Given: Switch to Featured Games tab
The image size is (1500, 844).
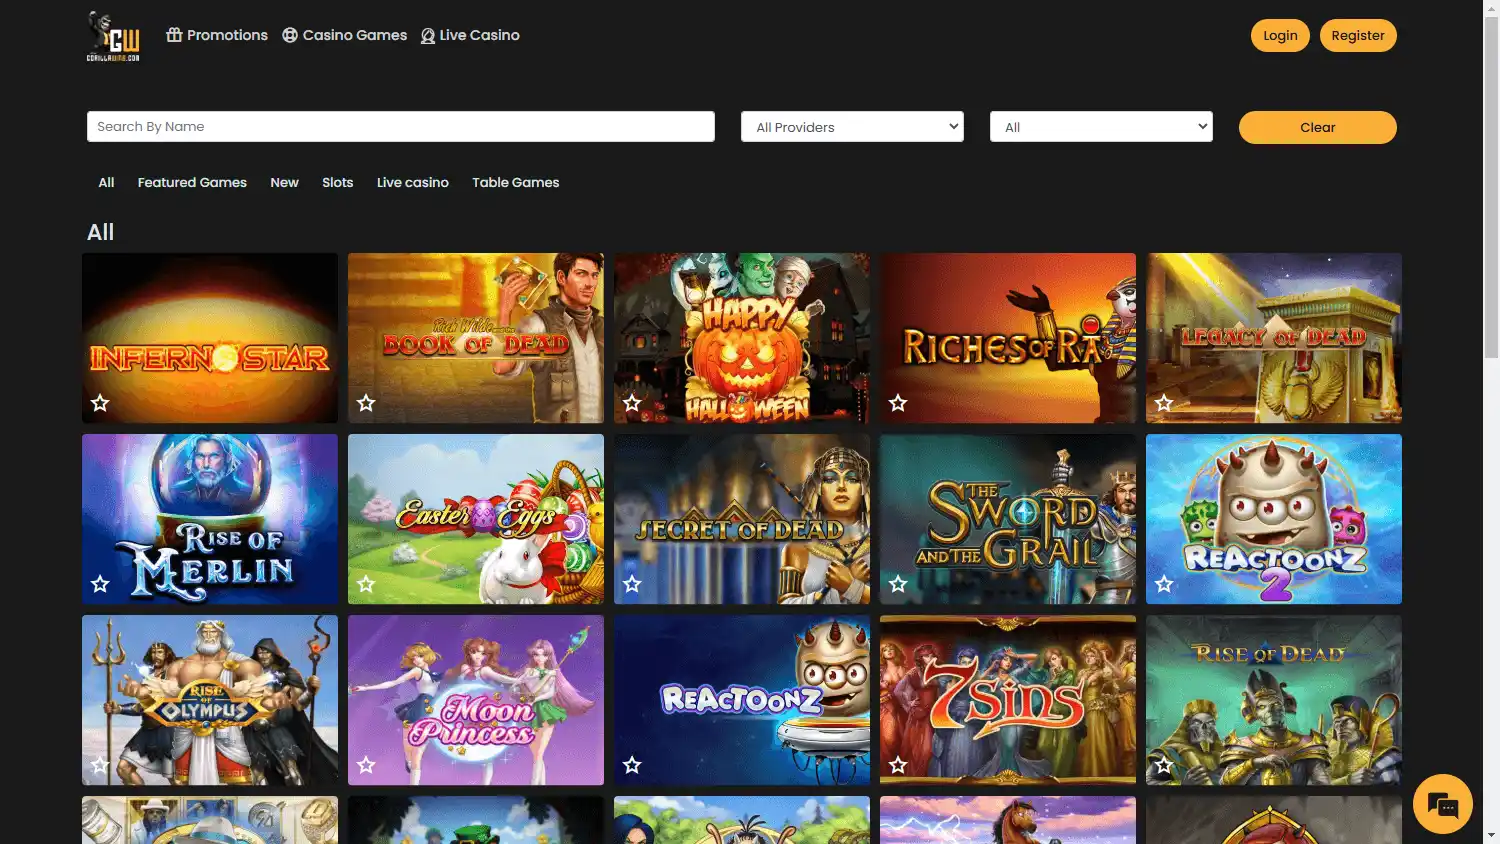Looking at the screenshot, I should point(192,182).
